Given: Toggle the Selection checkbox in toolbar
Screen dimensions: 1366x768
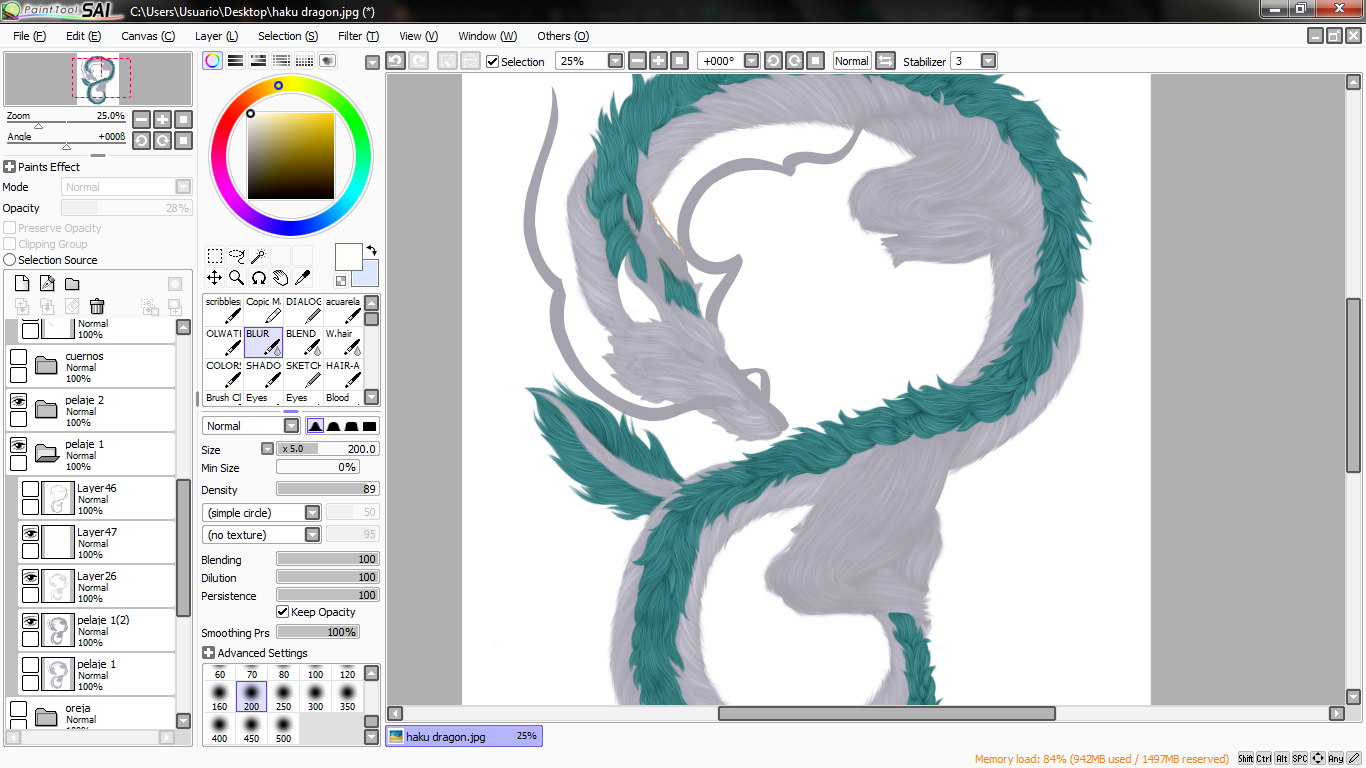Looking at the screenshot, I should click(x=492, y=62).
